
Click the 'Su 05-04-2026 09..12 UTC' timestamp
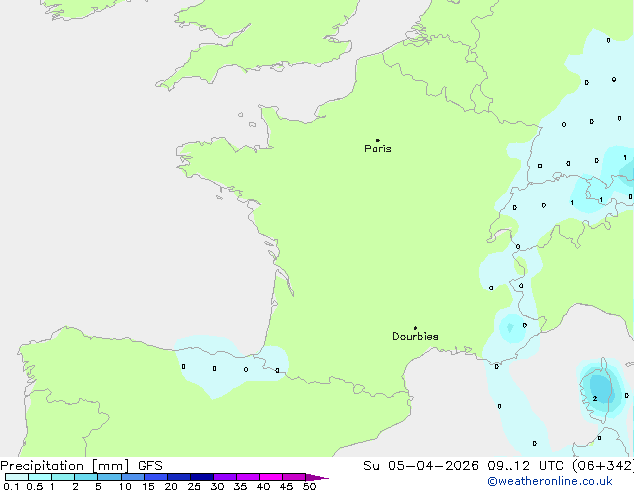465,466
